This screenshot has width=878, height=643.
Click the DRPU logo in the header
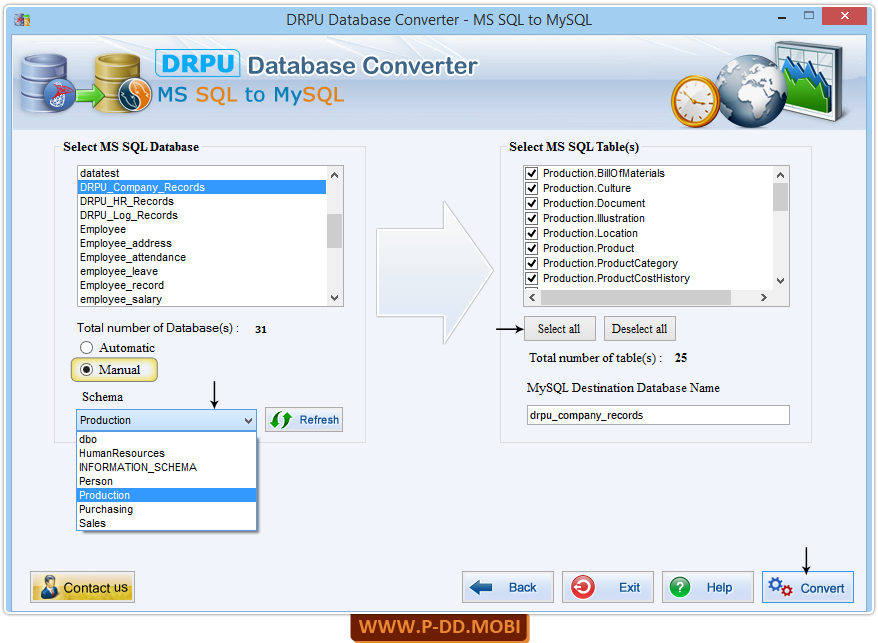(198, 63)
